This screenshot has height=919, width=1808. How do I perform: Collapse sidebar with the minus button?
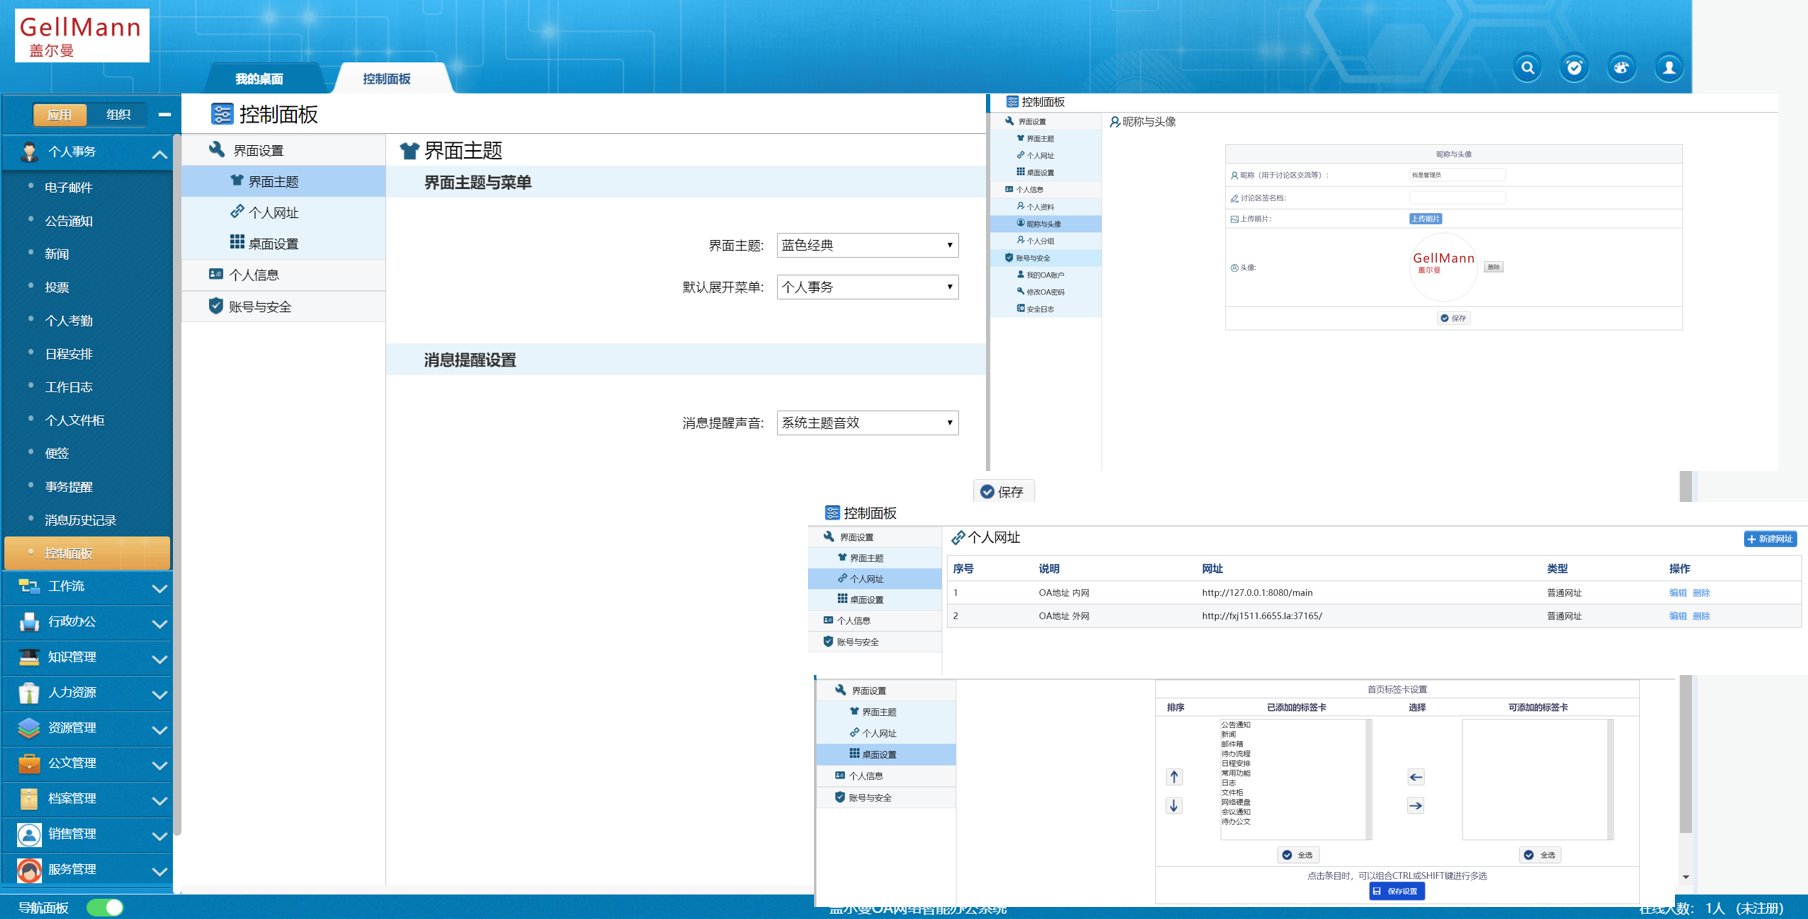(164, 115)
